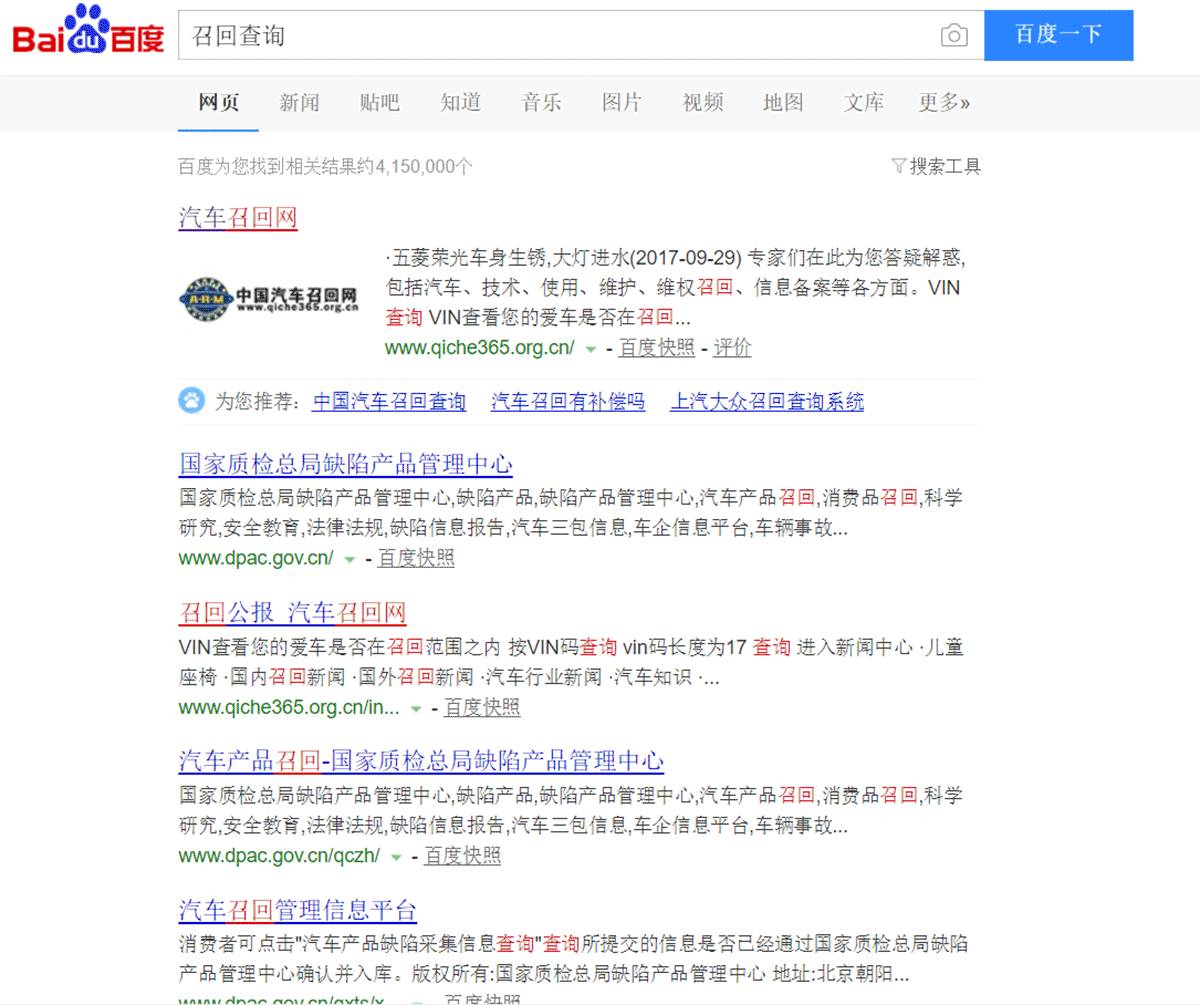This screenshot has height=1005, width=1200.
Task: Open the 地图 tab
Action: (x=783, y=102)
